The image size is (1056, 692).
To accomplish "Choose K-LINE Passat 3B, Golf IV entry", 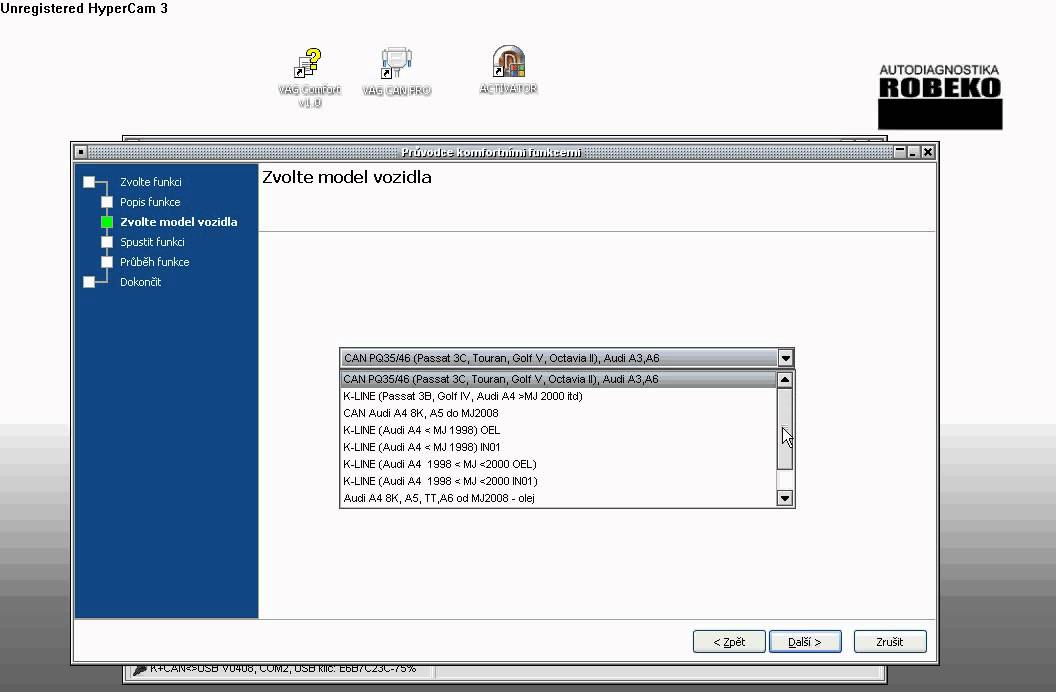I will coord(558,396).
